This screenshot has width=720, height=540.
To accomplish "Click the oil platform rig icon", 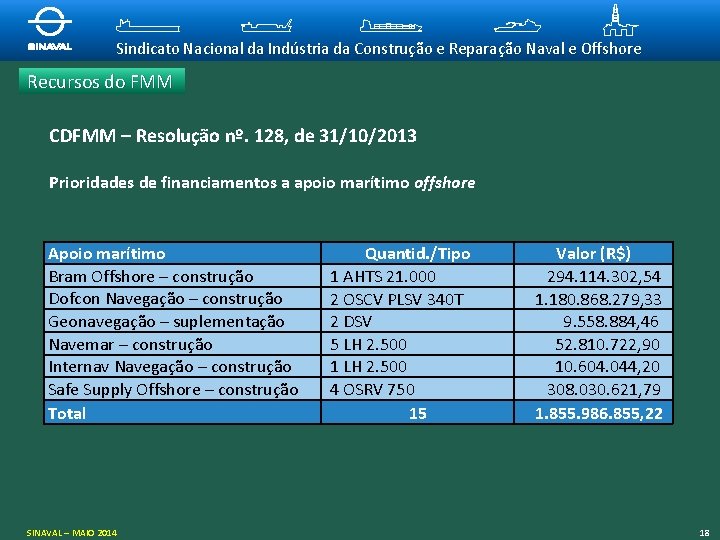I will coord(620,20).
